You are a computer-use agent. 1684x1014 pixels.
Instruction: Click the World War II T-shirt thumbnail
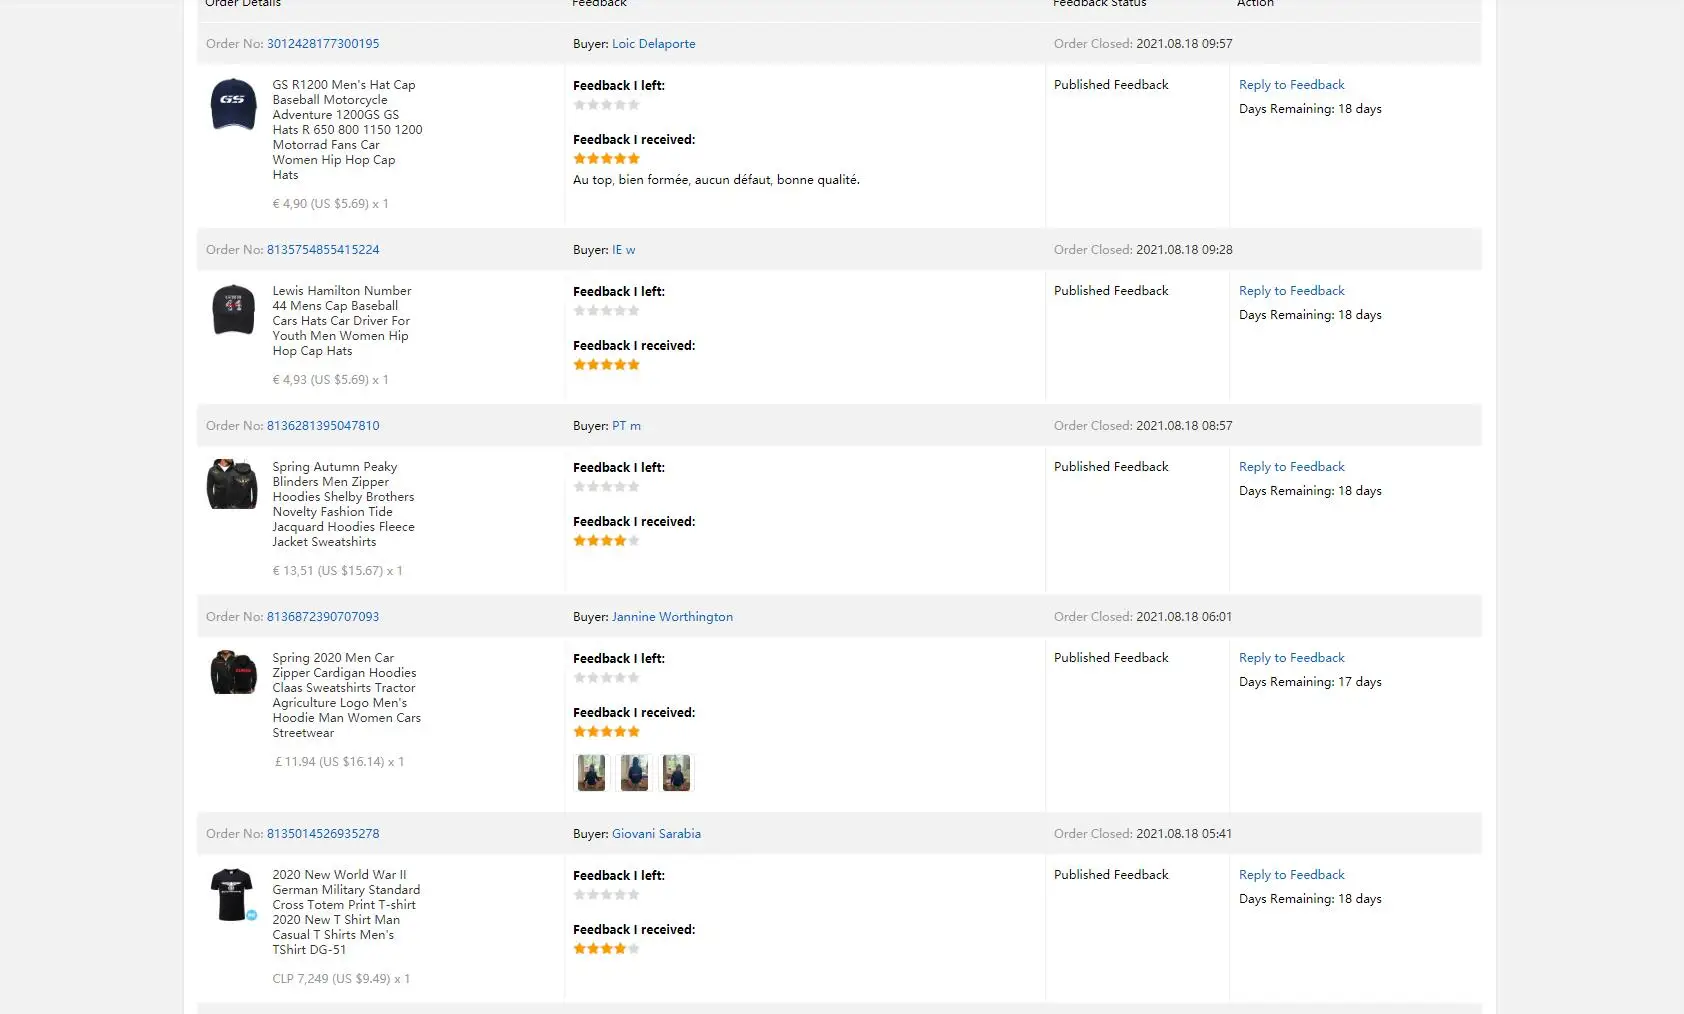[232, 893]
